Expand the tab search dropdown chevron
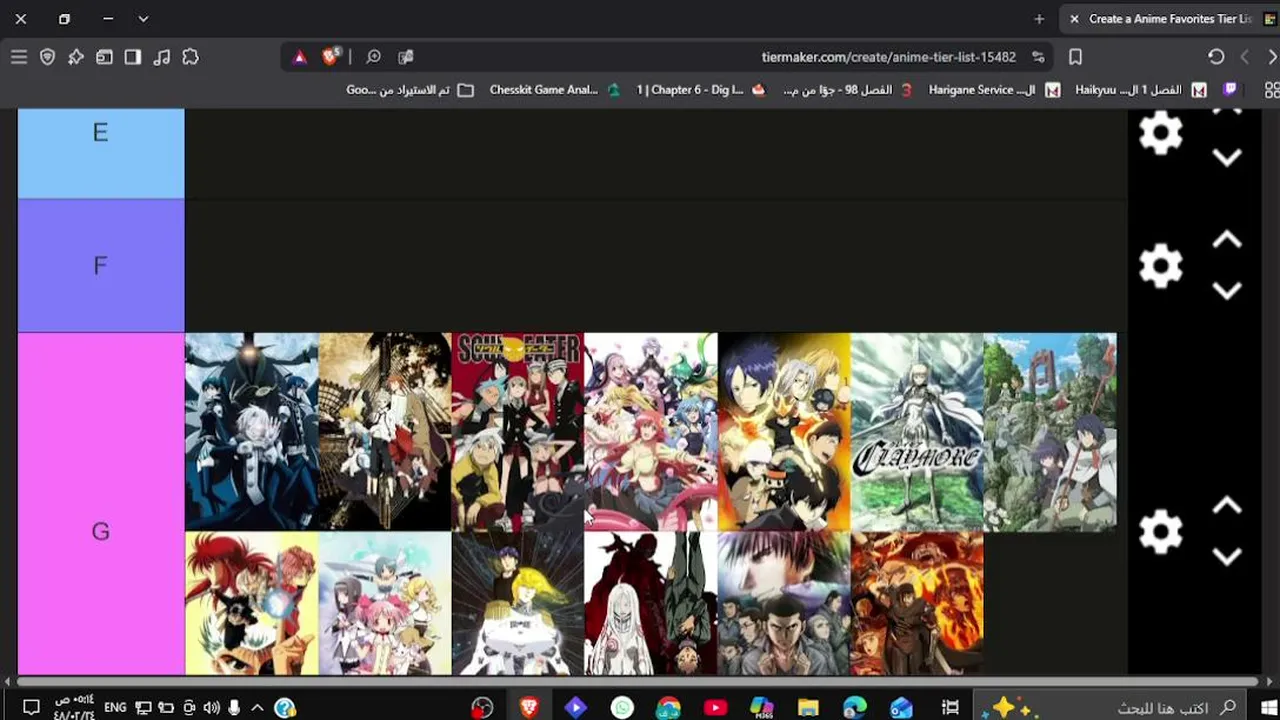 (143, 19)
